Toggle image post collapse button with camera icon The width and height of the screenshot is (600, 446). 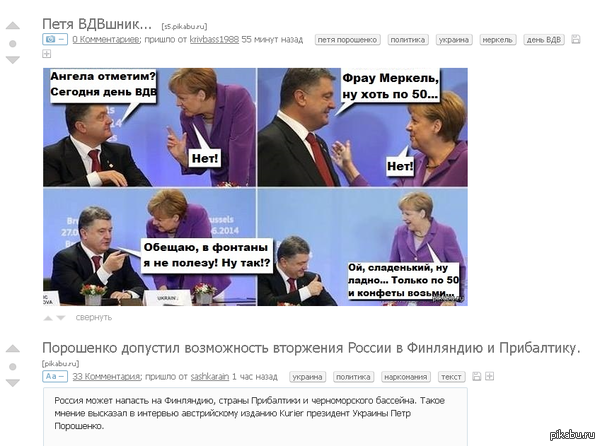pyautogui.click(x=55, y=39)
